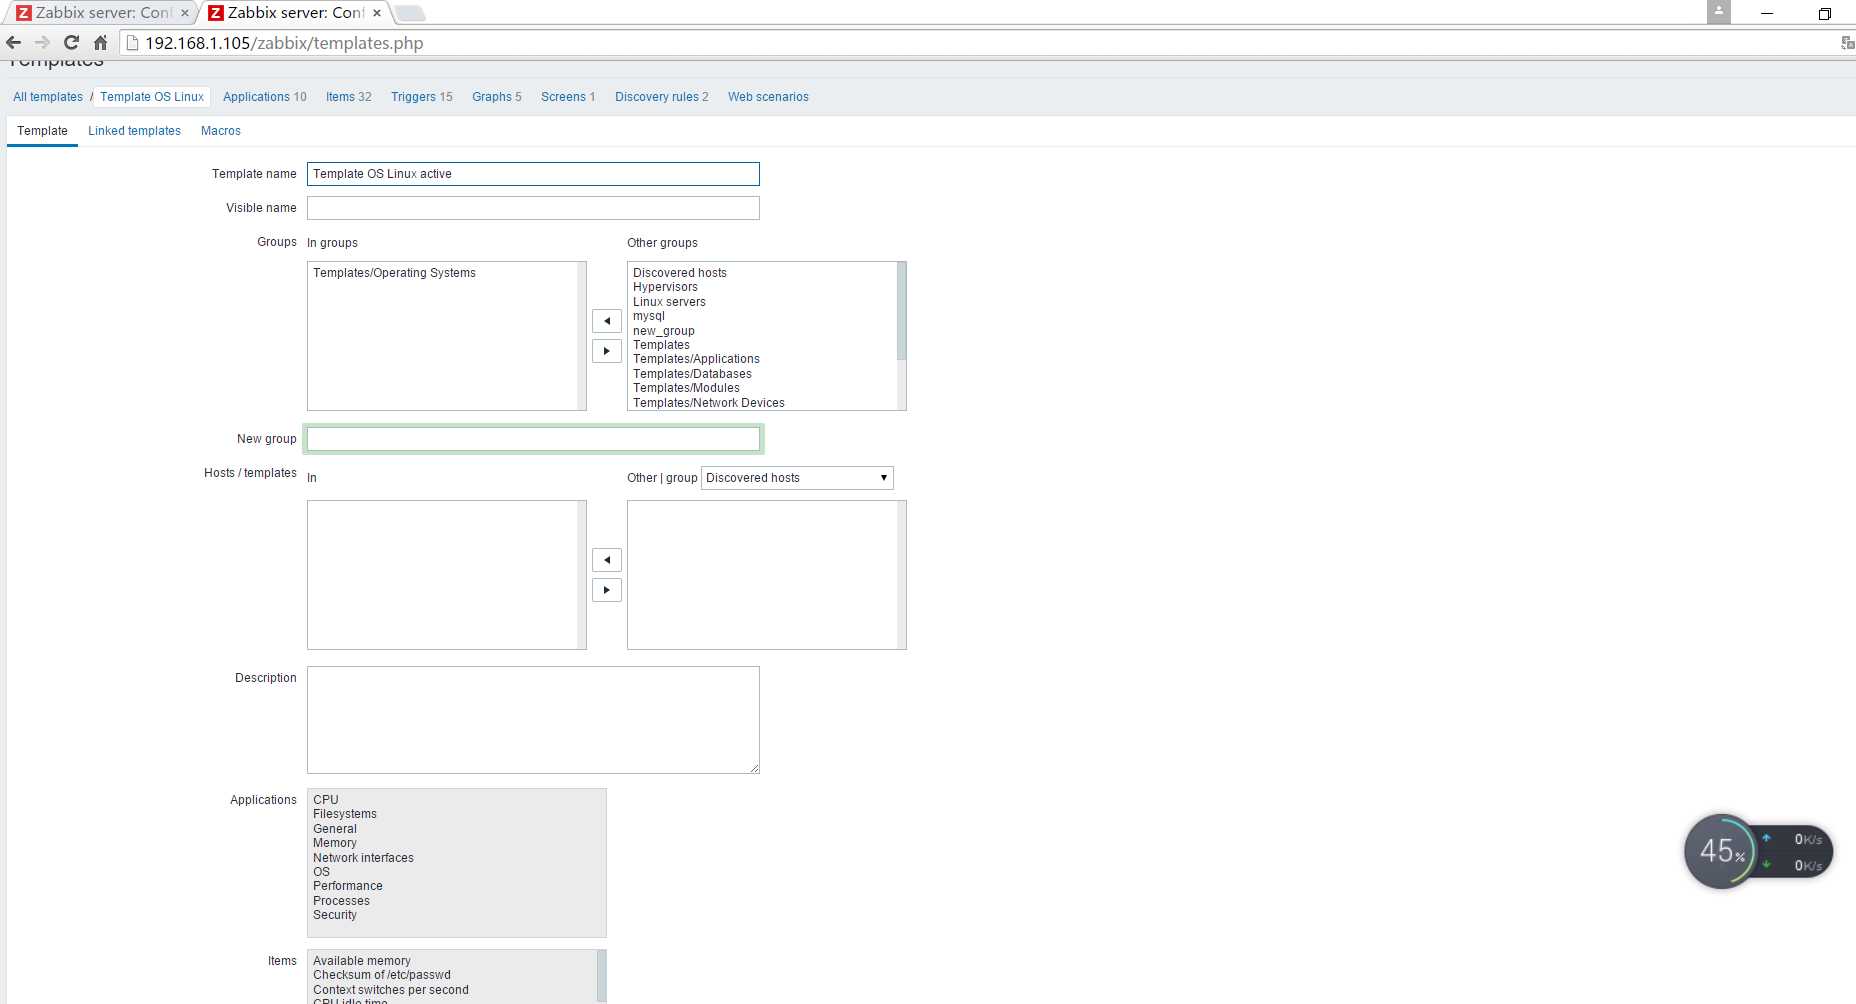Select new_group in Other groups list

point(663,331)
